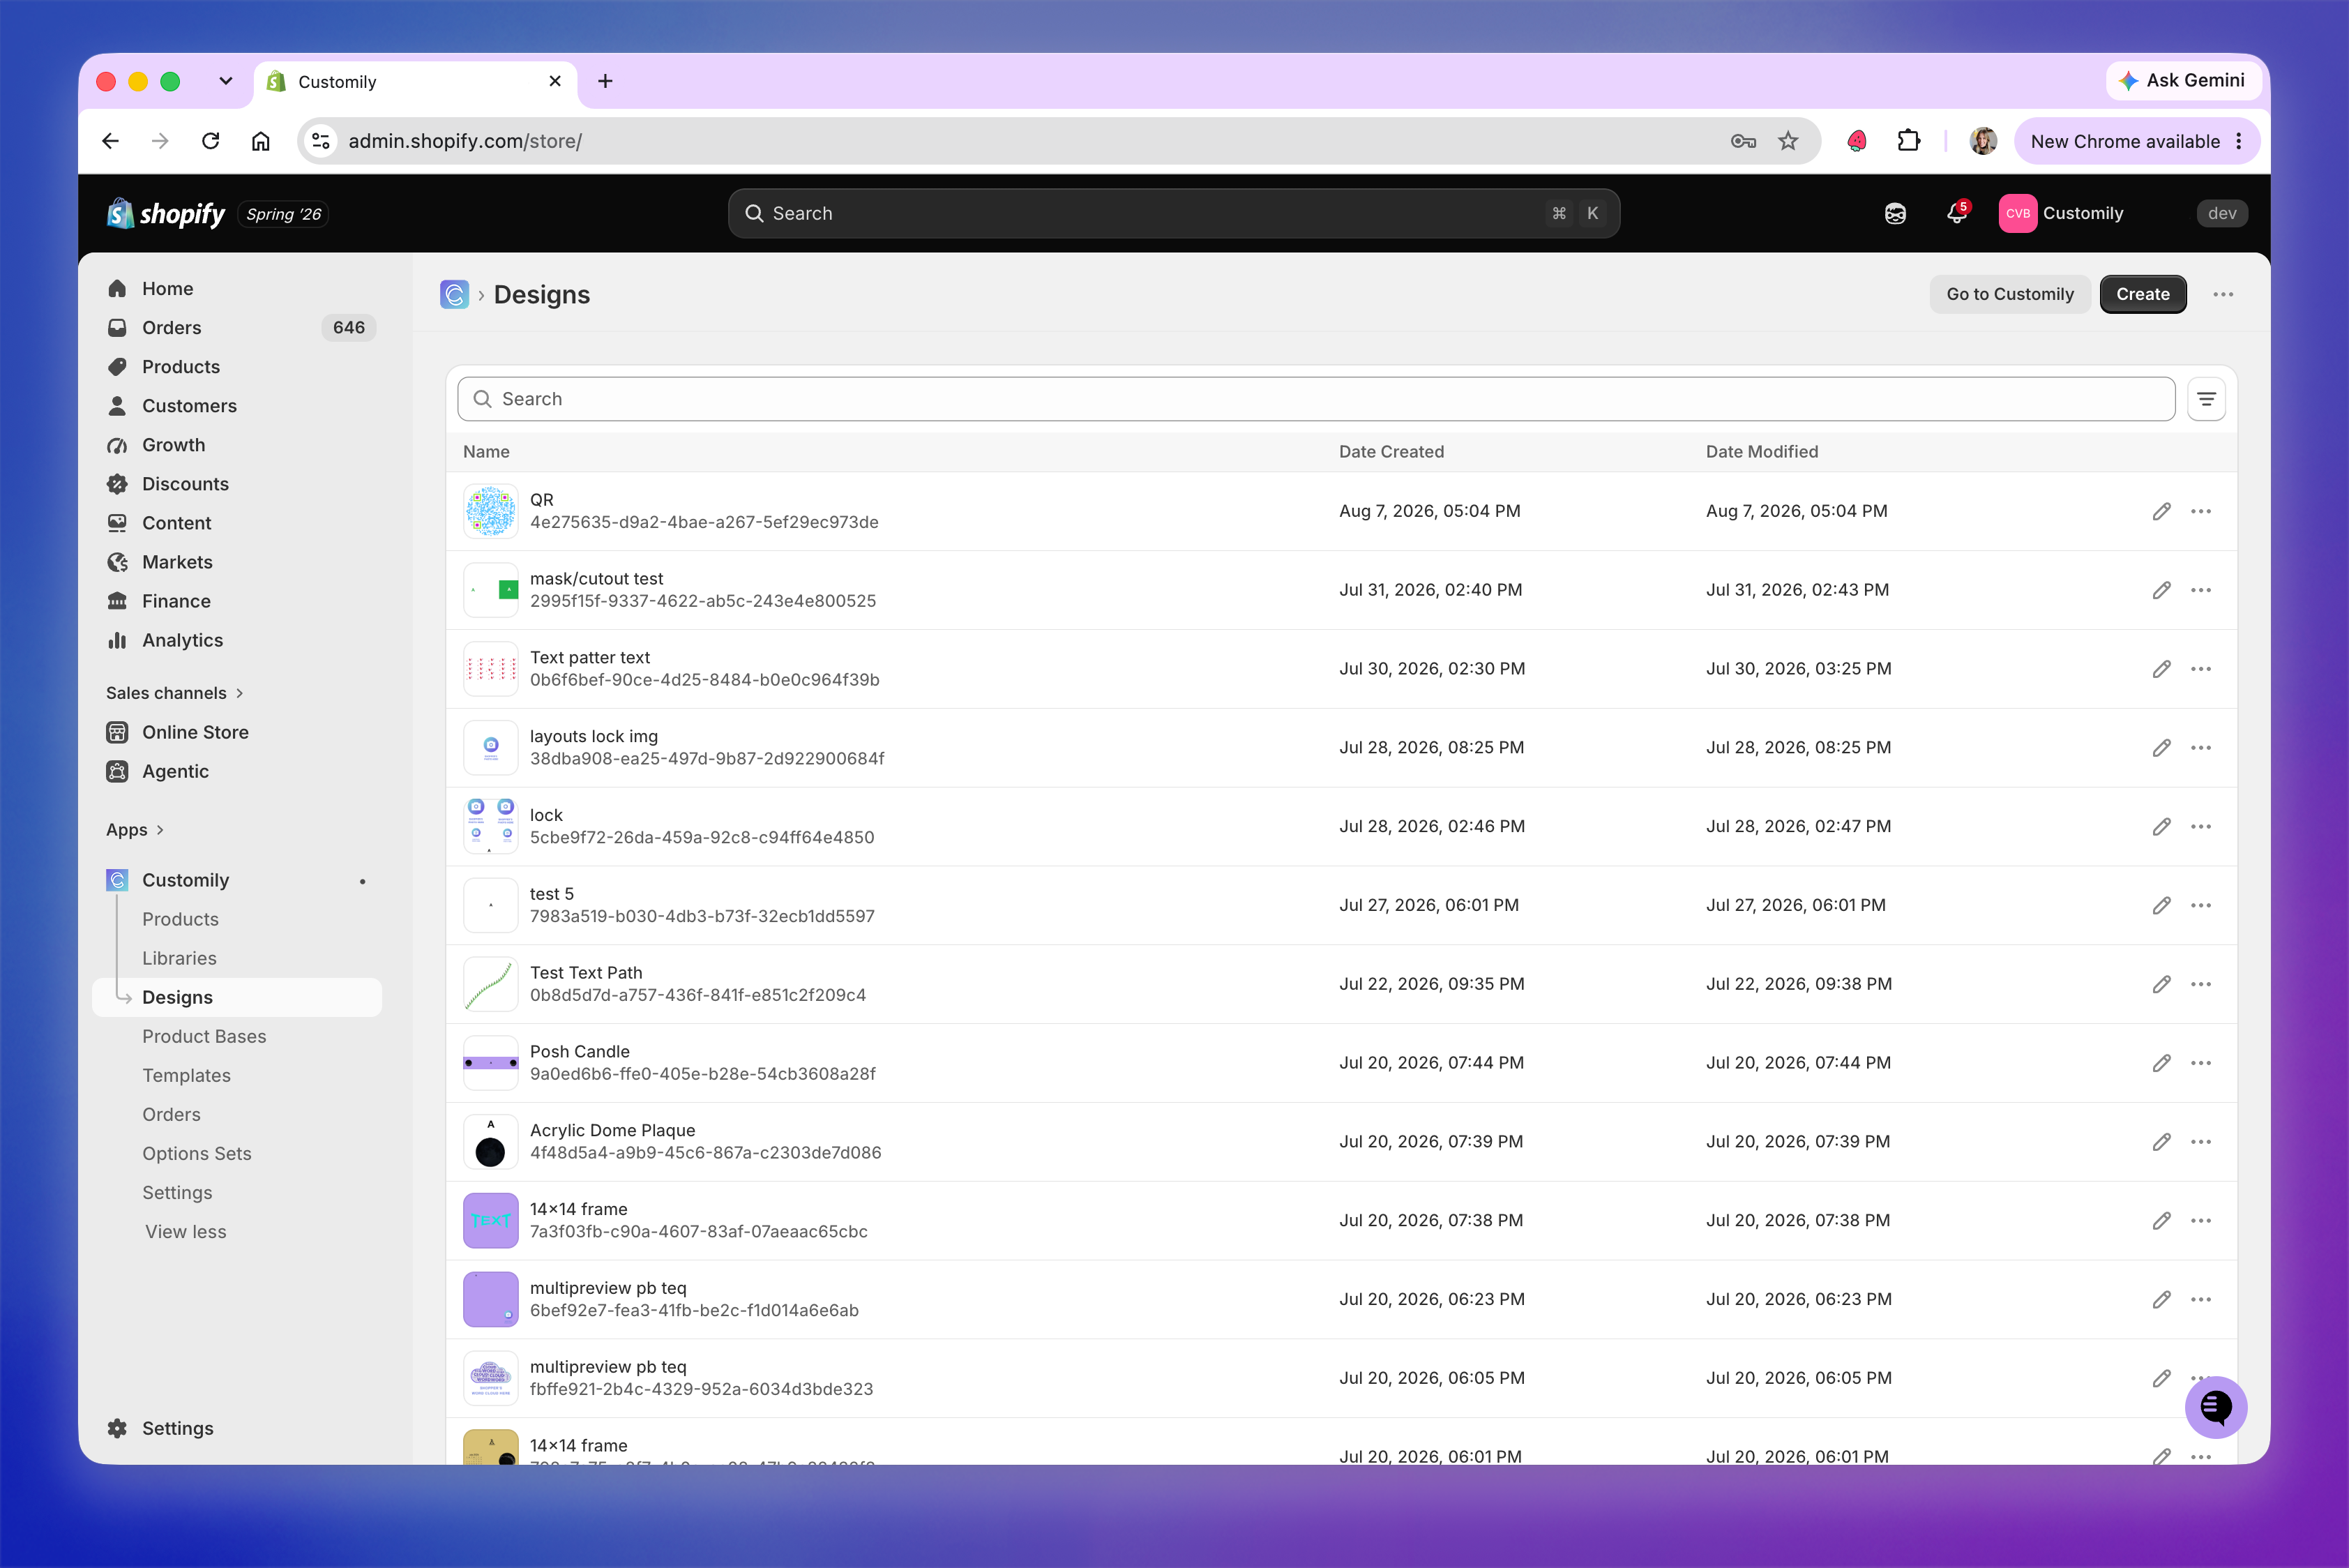
Task: Click Go to Customily button
Action: [x=2010, y=294]
